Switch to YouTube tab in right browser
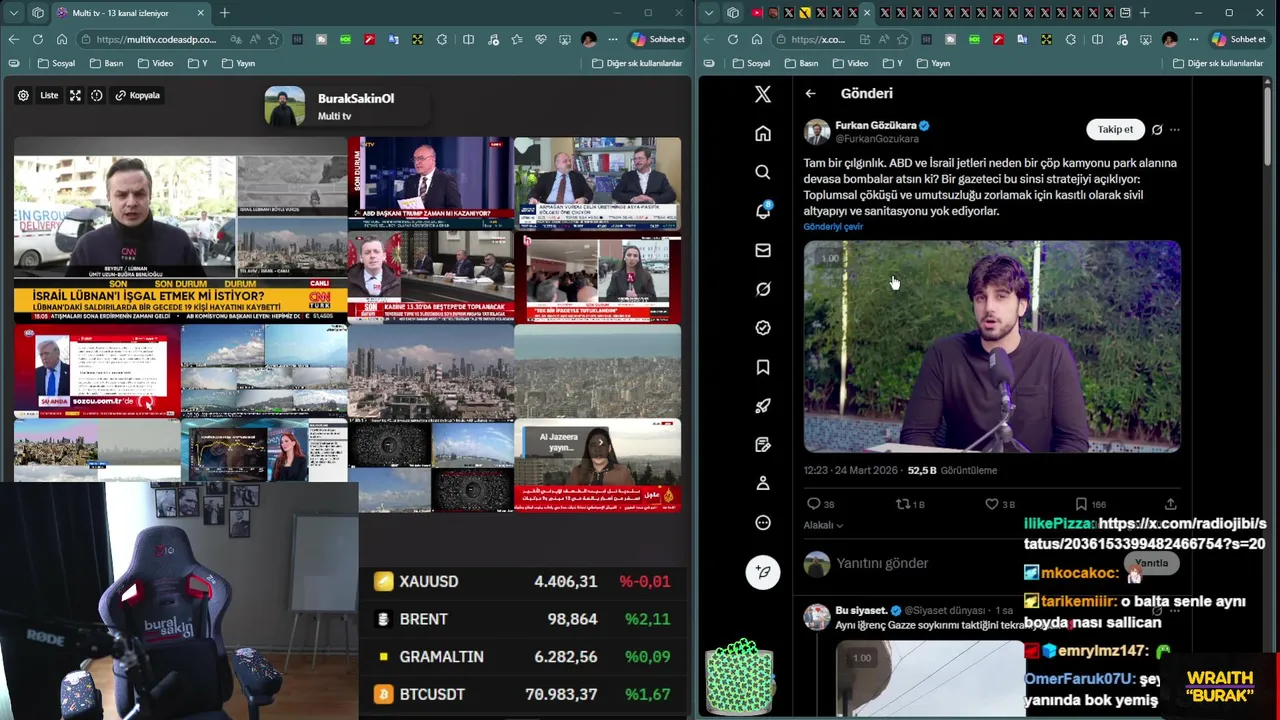 click(x=757, y=13)
